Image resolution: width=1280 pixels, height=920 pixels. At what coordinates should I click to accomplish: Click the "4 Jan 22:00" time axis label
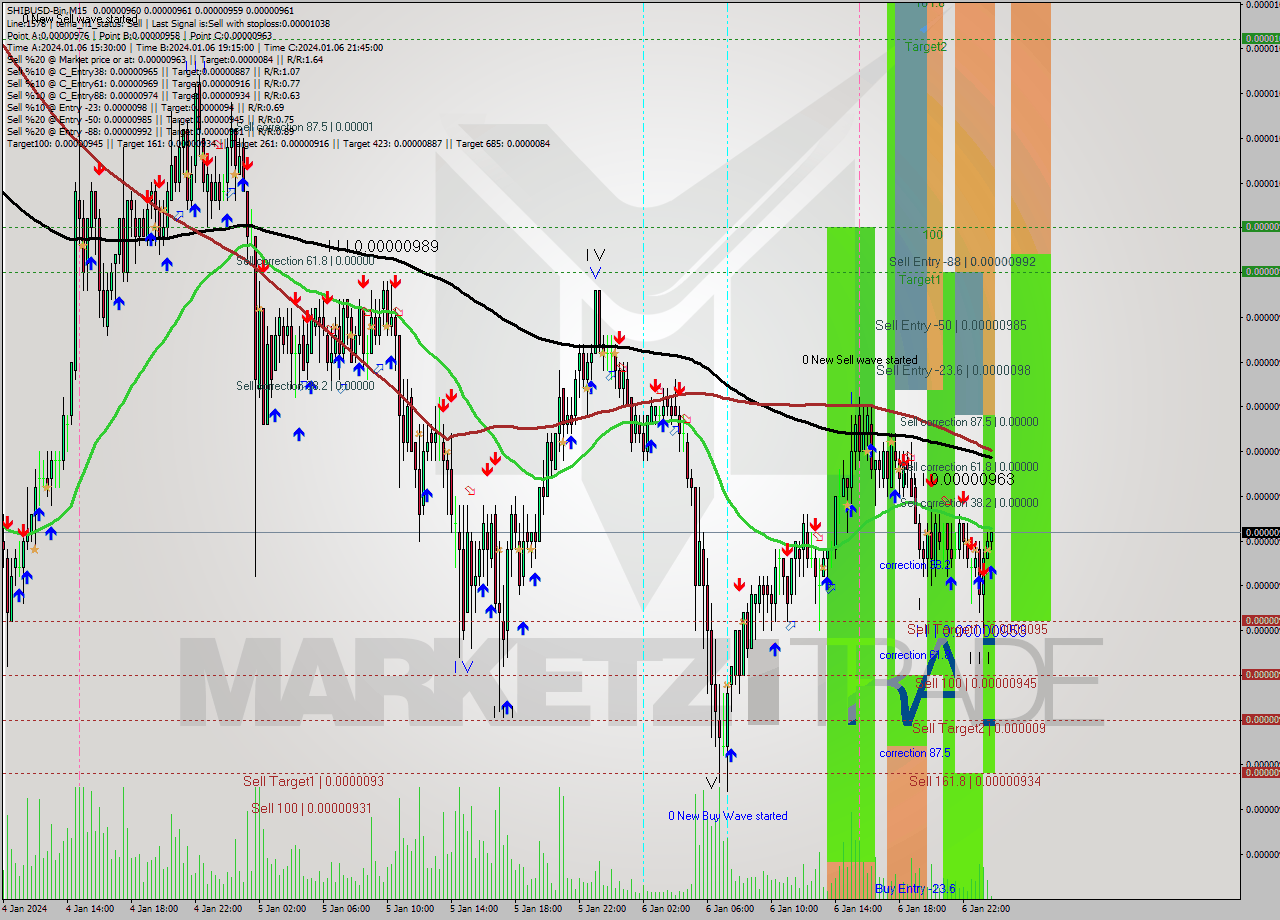[x=216, y=909]
